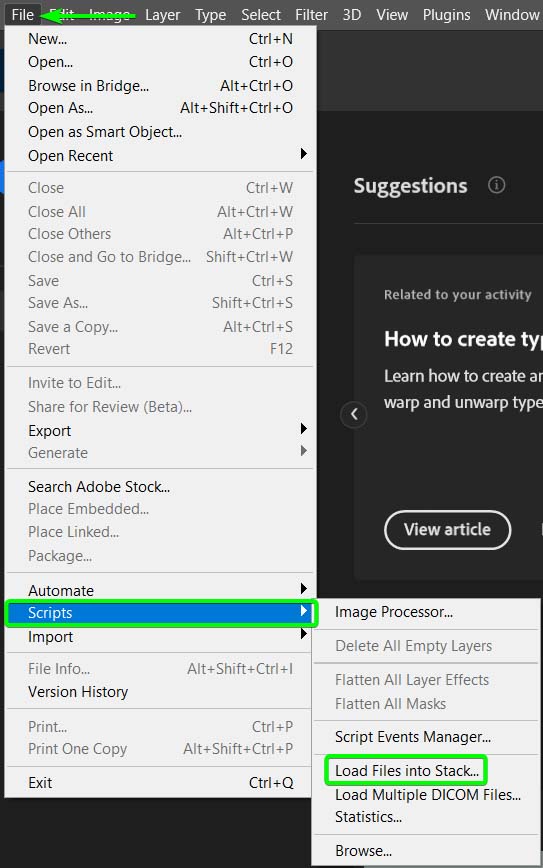The width and height of the screenshot is (543, 868).
Task: Choose Load Files into Stack…
Action: pos(406,771)
